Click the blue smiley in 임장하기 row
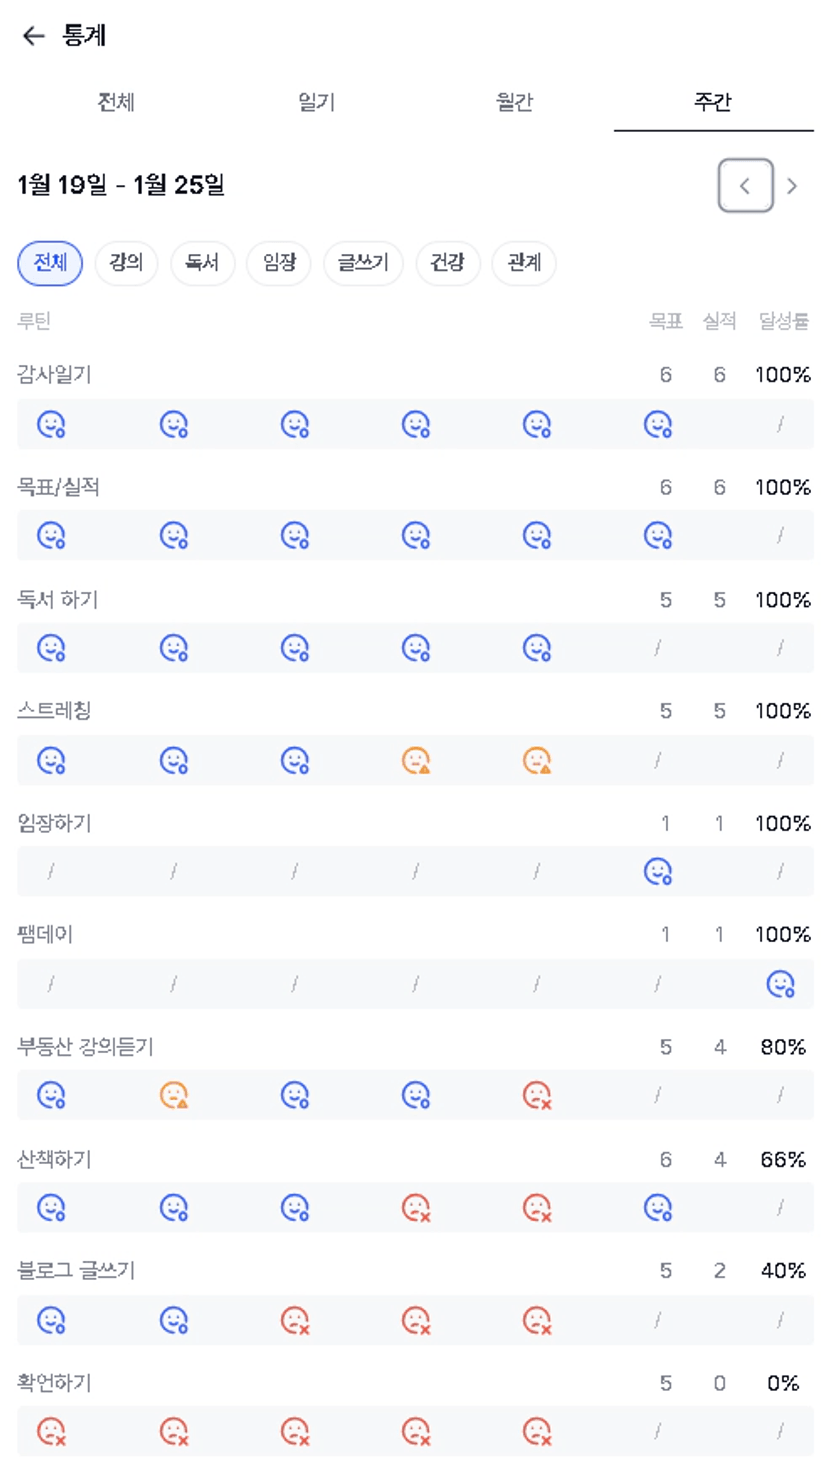This screenshot has width=827, height=1457. [657, 872]
